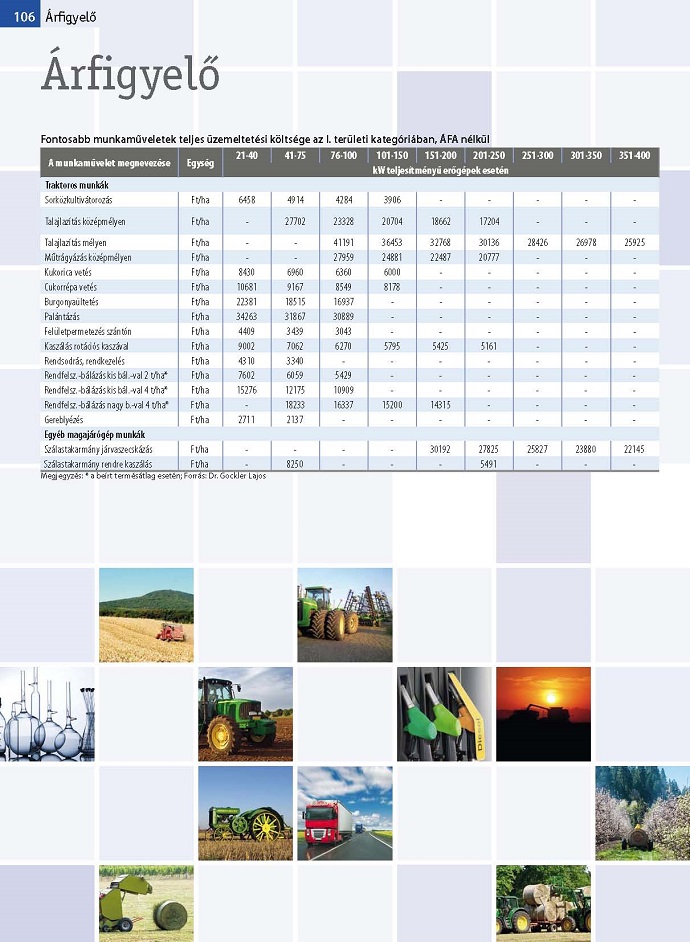Viewport: 690px width, 942px height.
Task: Click the Egyéb magajárógép munkák section row
Action: pyautogui.click(x=350, y=434)
